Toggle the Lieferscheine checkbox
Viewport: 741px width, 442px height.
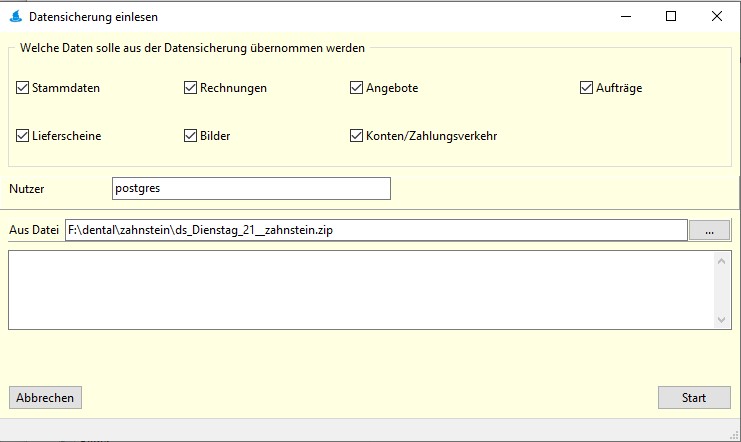[23, 136]
